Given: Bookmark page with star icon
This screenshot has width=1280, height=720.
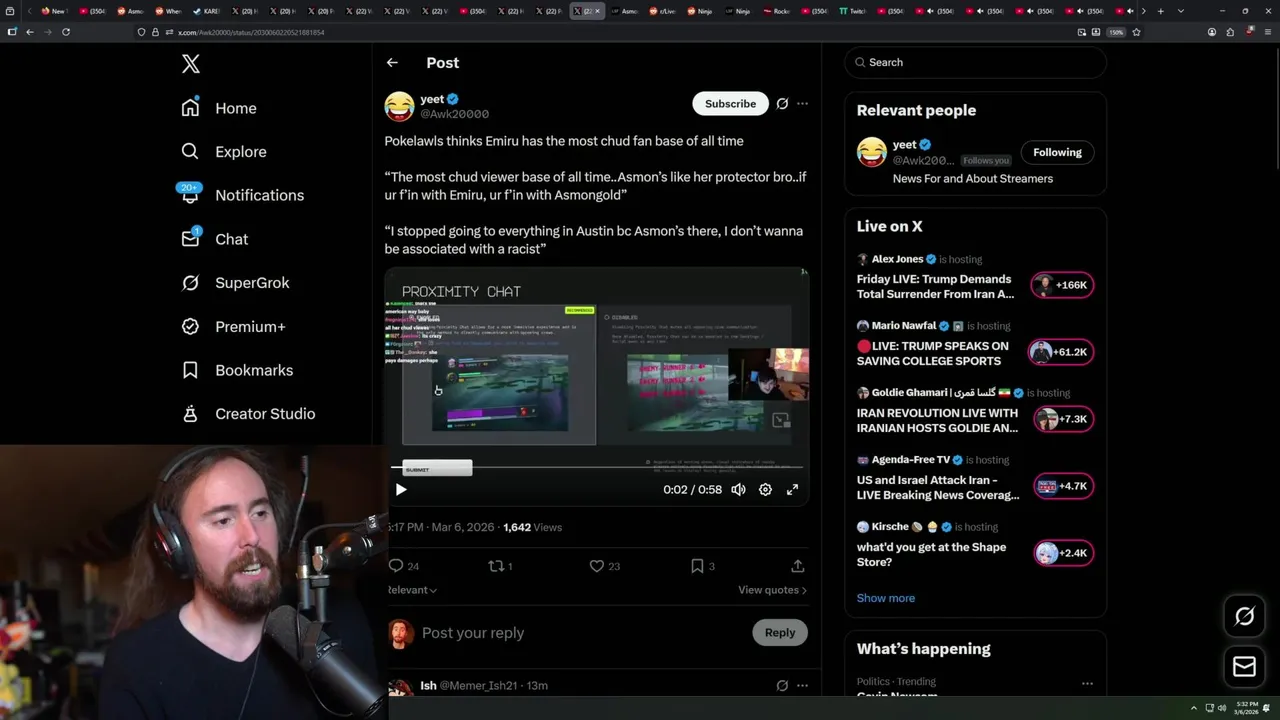Looking at the screenshot, I should 1136,32.
